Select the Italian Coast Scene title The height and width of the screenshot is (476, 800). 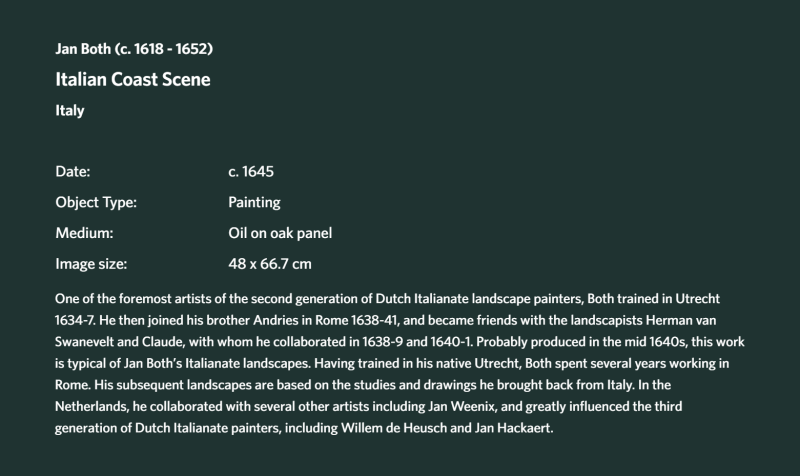pyautogui.click(x=133, y=80)
